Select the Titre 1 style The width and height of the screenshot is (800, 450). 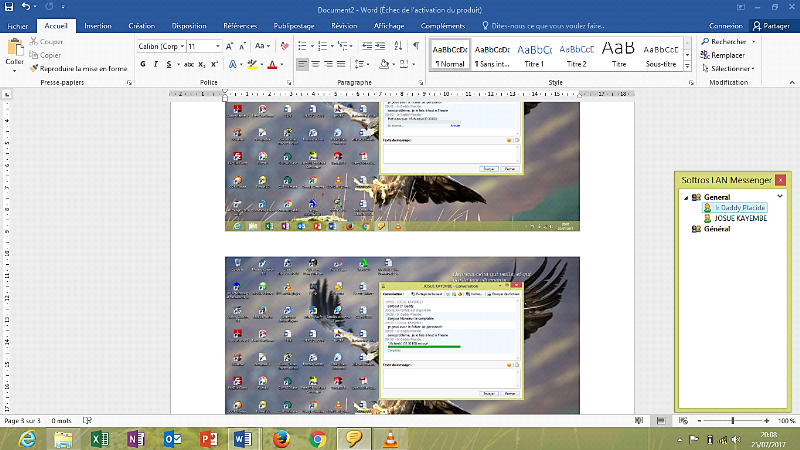(x=534, y=53)
